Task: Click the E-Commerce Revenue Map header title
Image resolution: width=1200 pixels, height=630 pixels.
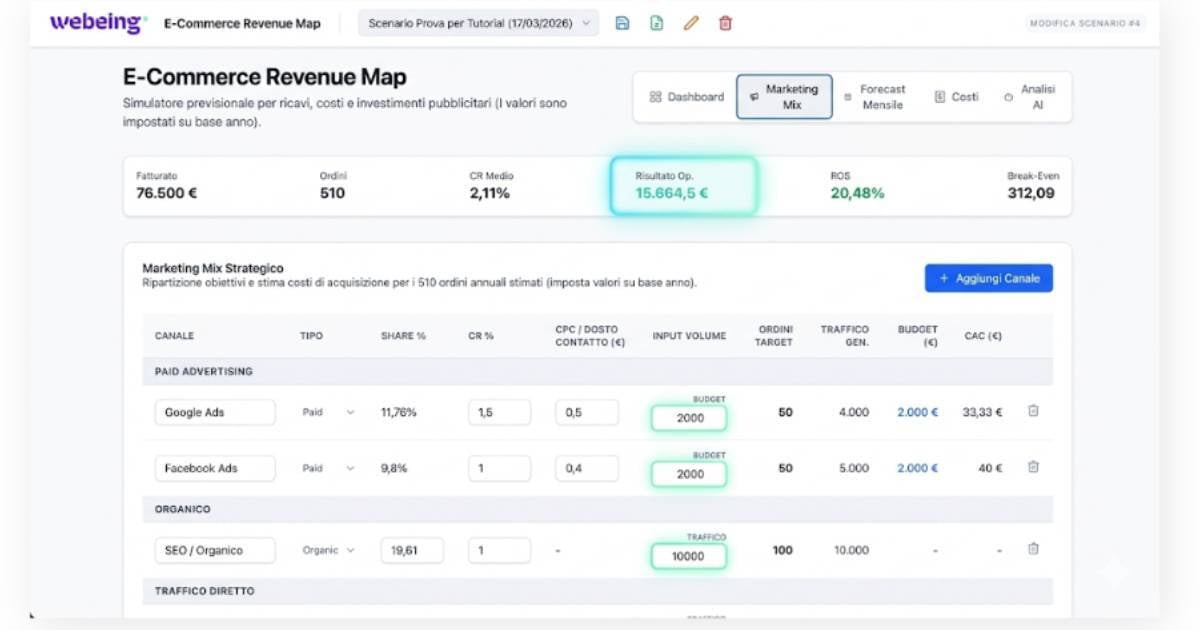Action: point(242,23)
